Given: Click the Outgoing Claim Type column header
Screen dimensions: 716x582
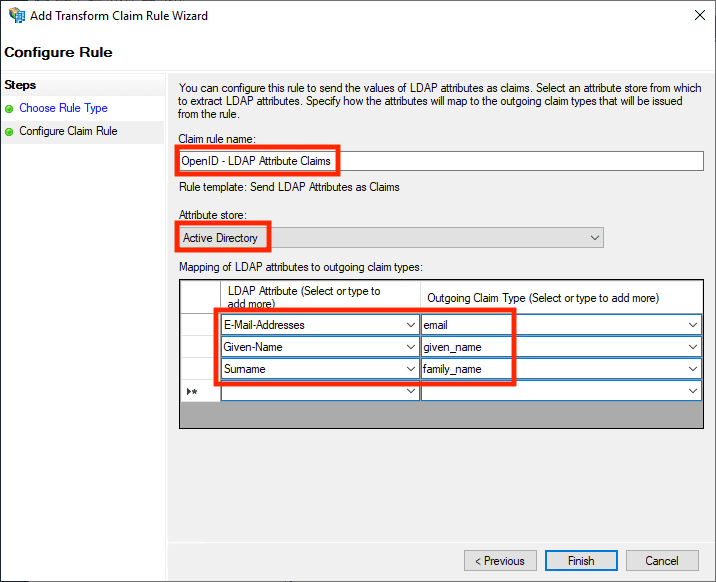Looking at the screenshot, I should [561, 297].
